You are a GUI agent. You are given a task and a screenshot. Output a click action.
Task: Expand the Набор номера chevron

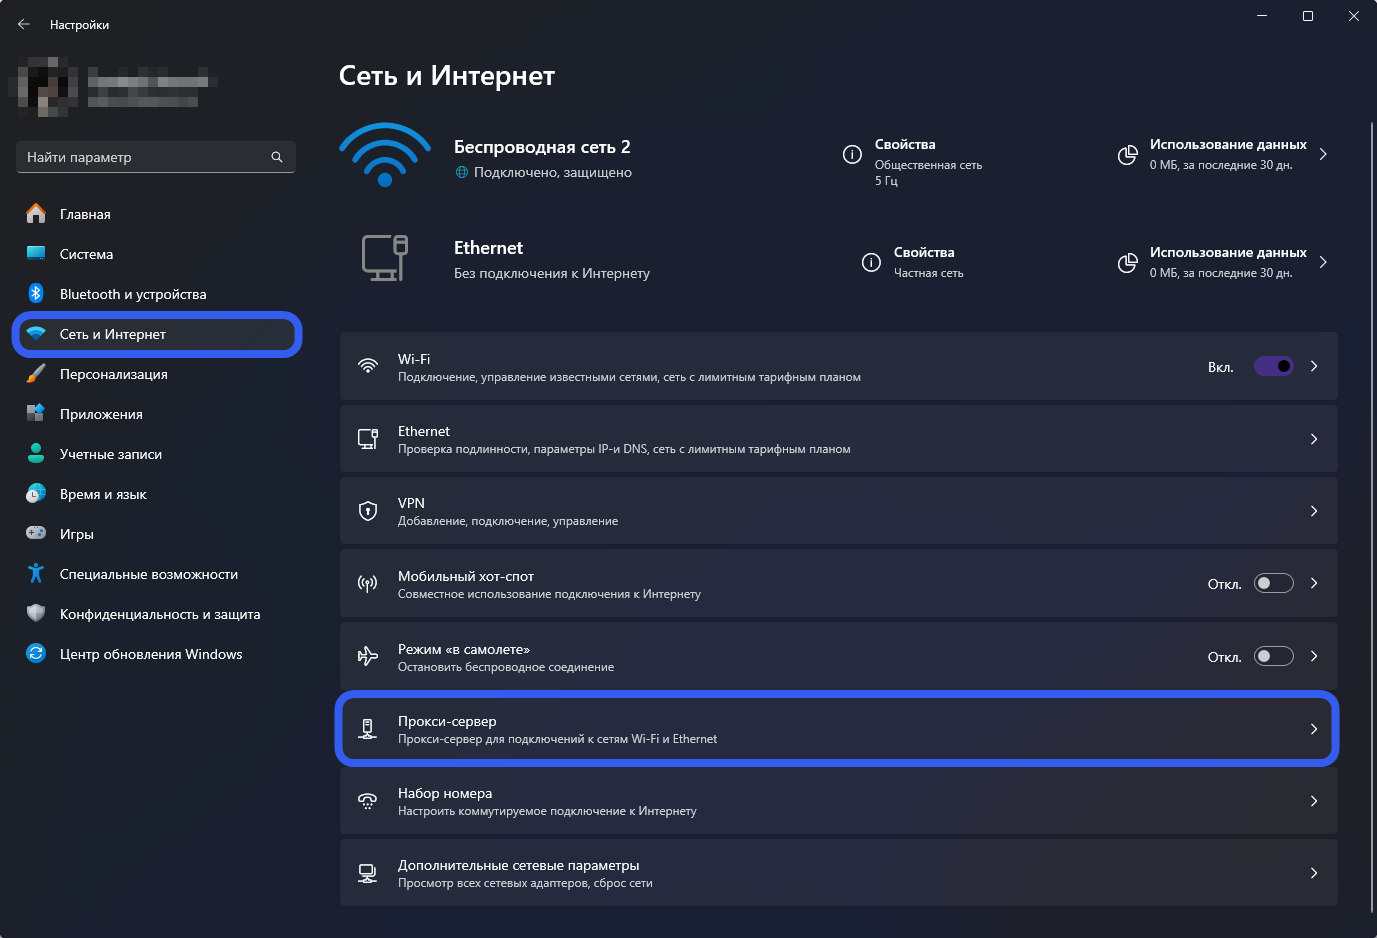point(1313,801)
